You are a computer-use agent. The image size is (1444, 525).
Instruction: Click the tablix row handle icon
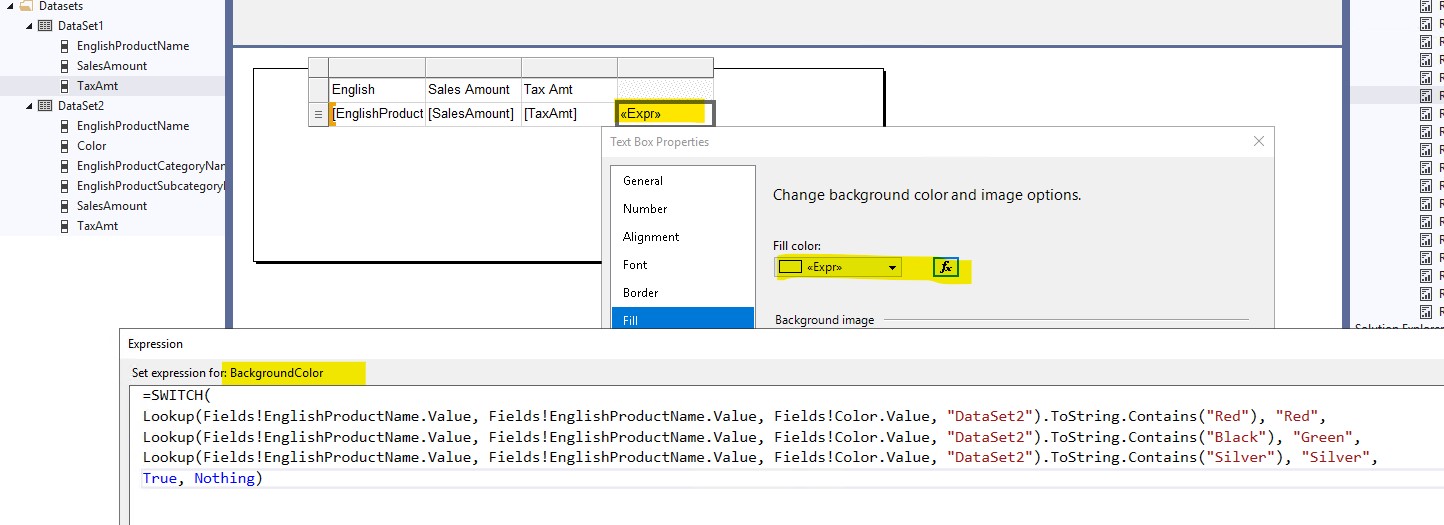319,114
